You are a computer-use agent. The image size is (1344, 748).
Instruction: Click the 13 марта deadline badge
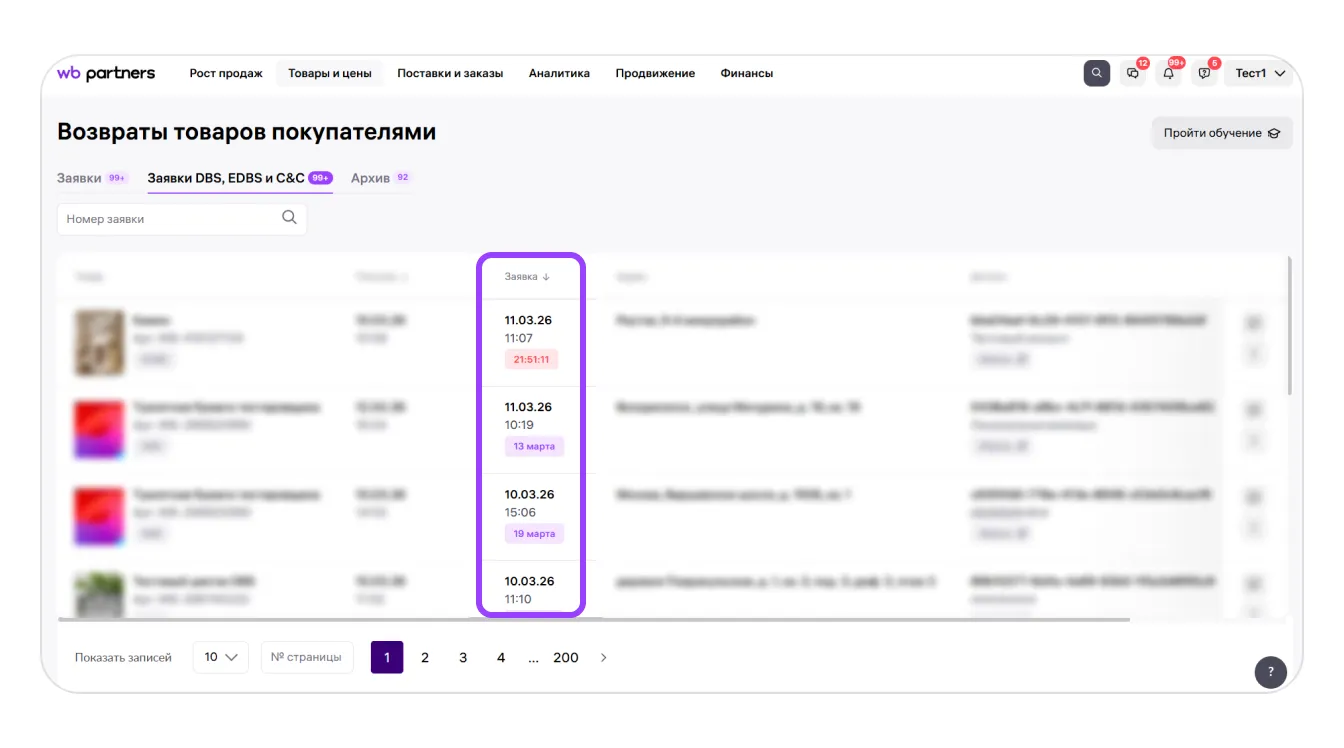click(x=534, y=446)
